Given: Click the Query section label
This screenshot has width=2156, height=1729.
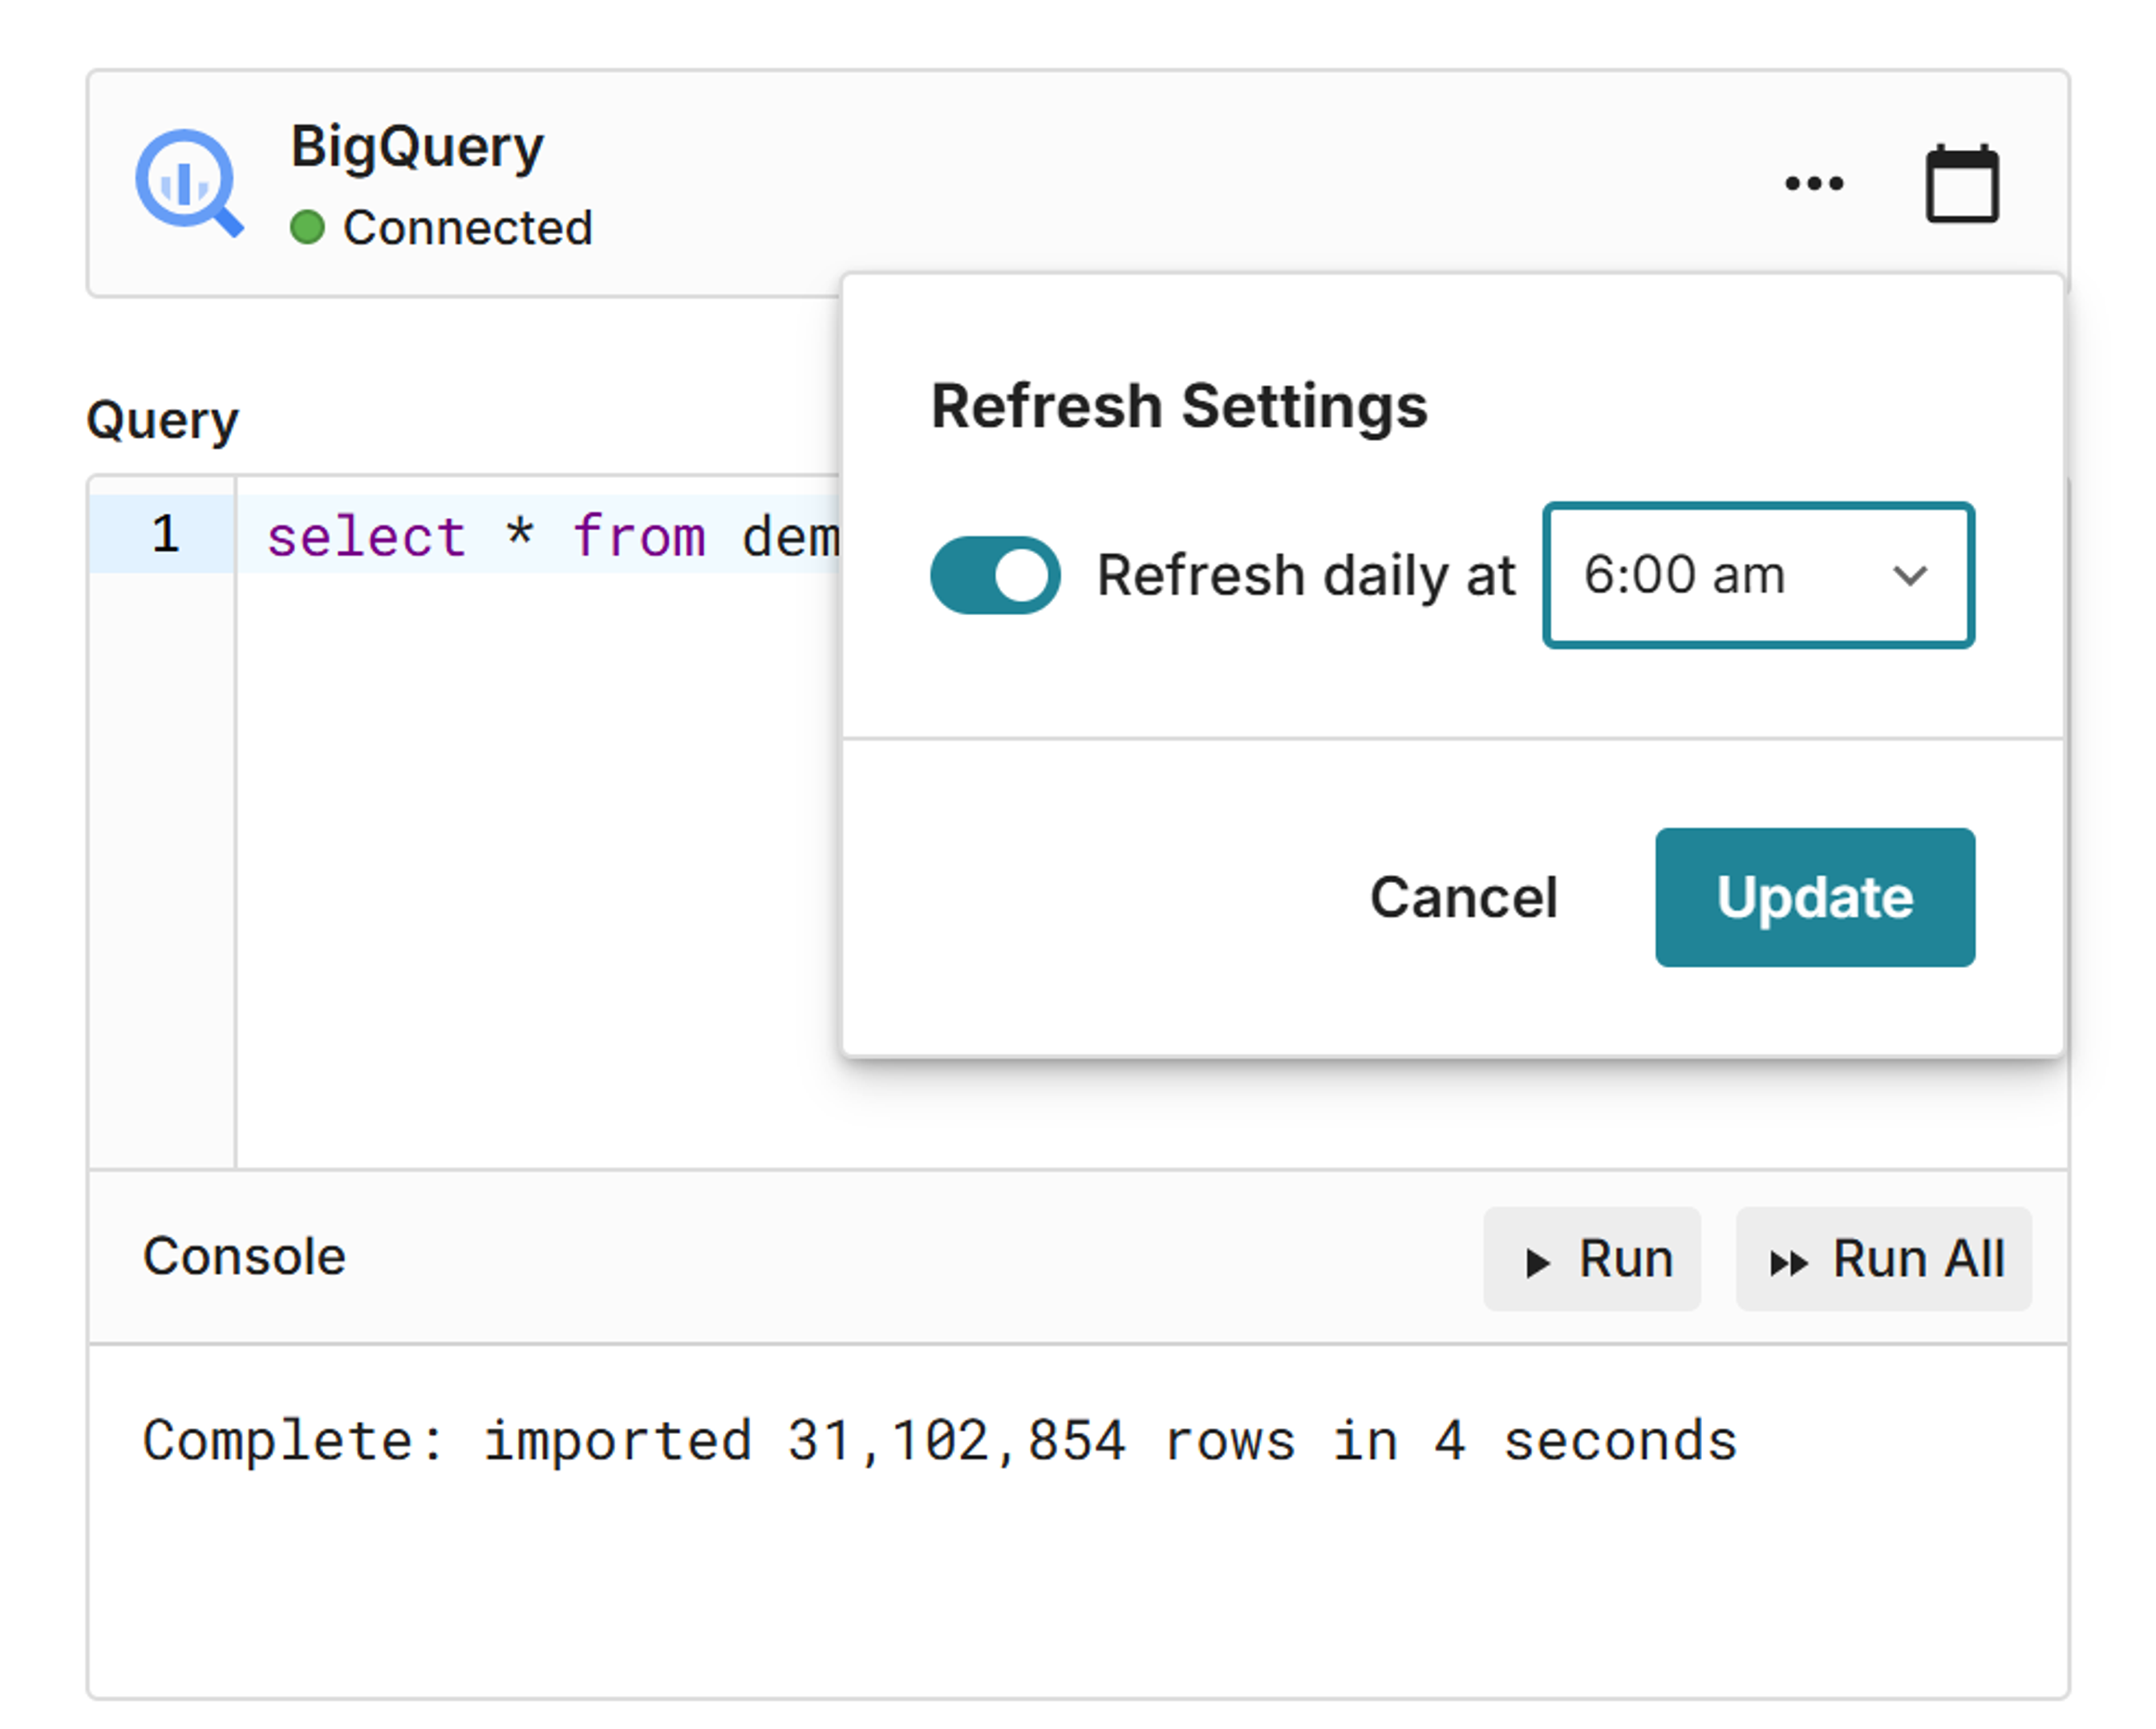Looking at the screenshot, I should pyautogui.click(x=162, y=420).
